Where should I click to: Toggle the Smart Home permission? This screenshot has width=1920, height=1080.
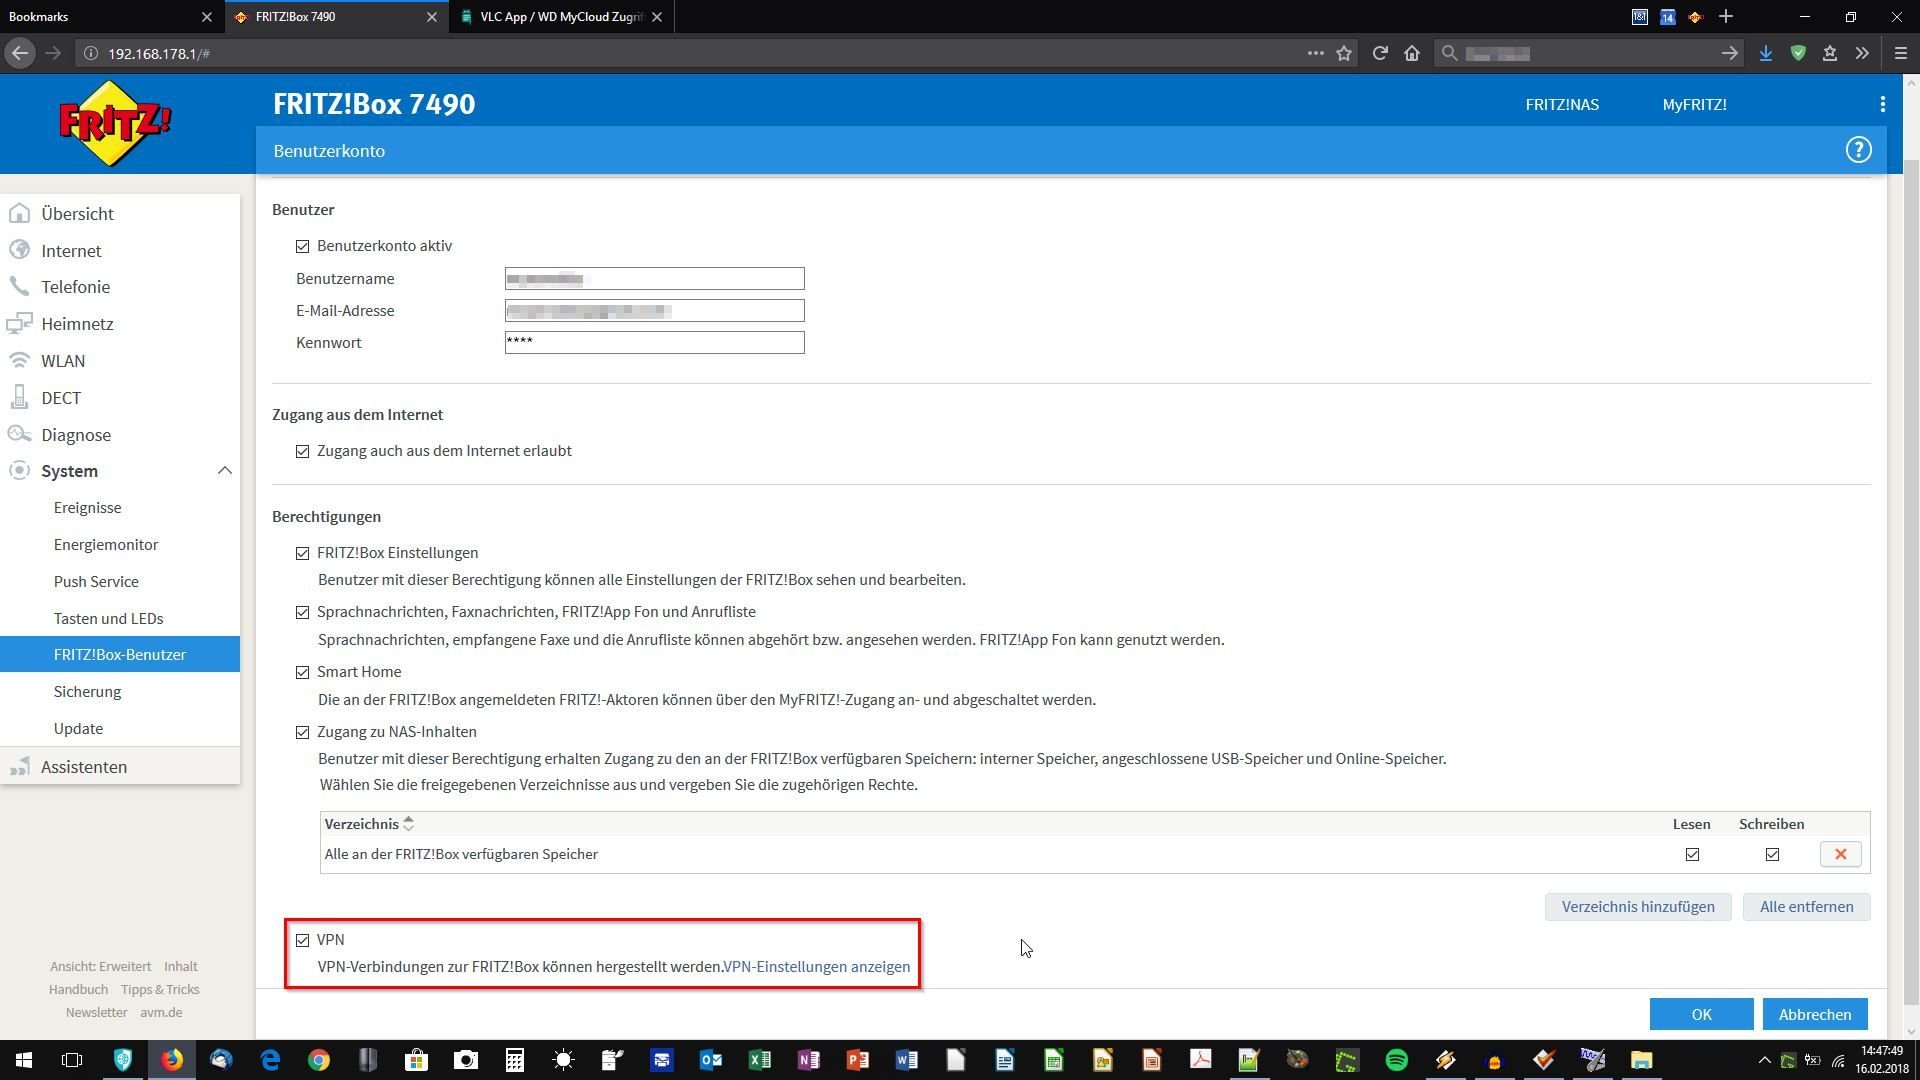[x=302, y=672]
